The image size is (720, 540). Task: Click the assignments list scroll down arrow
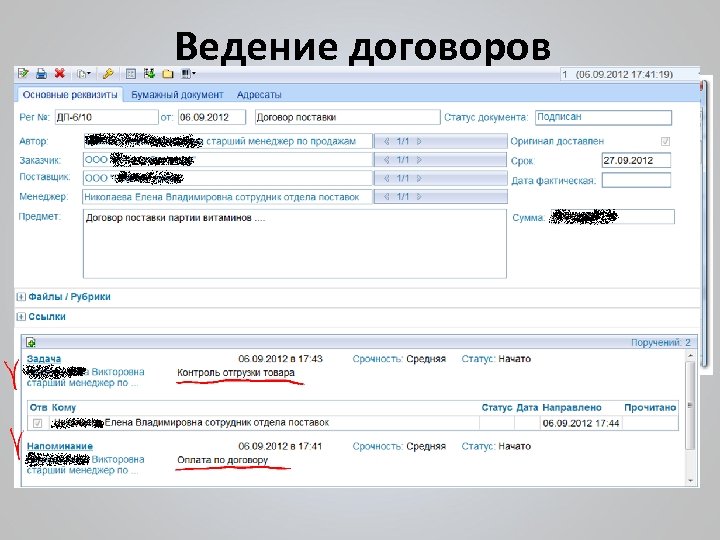(x=690, y=480)
